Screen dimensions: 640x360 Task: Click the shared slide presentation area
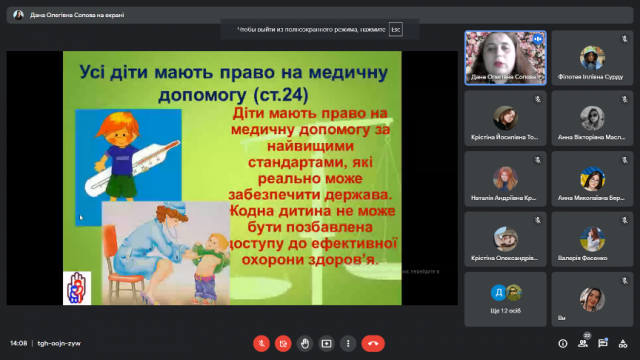232,178
